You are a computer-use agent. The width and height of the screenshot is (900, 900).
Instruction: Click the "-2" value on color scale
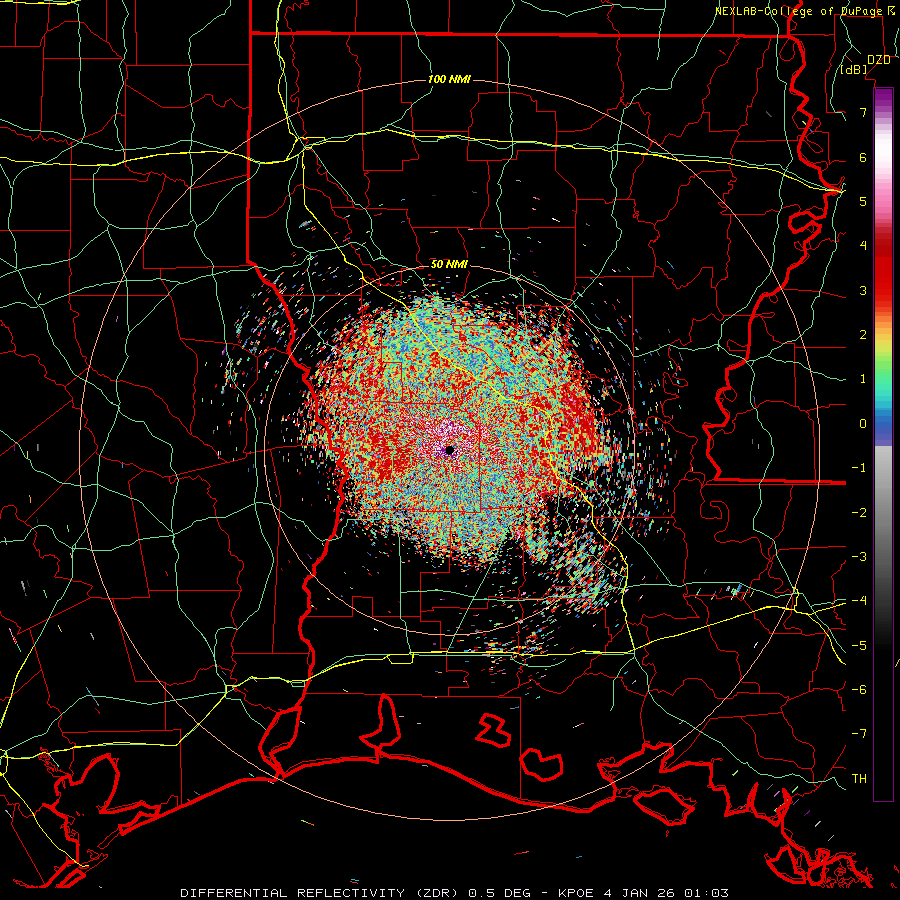point(859,513)
